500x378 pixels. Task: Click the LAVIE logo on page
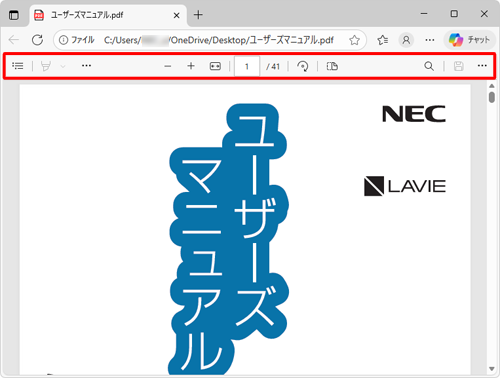pos(405,186)
